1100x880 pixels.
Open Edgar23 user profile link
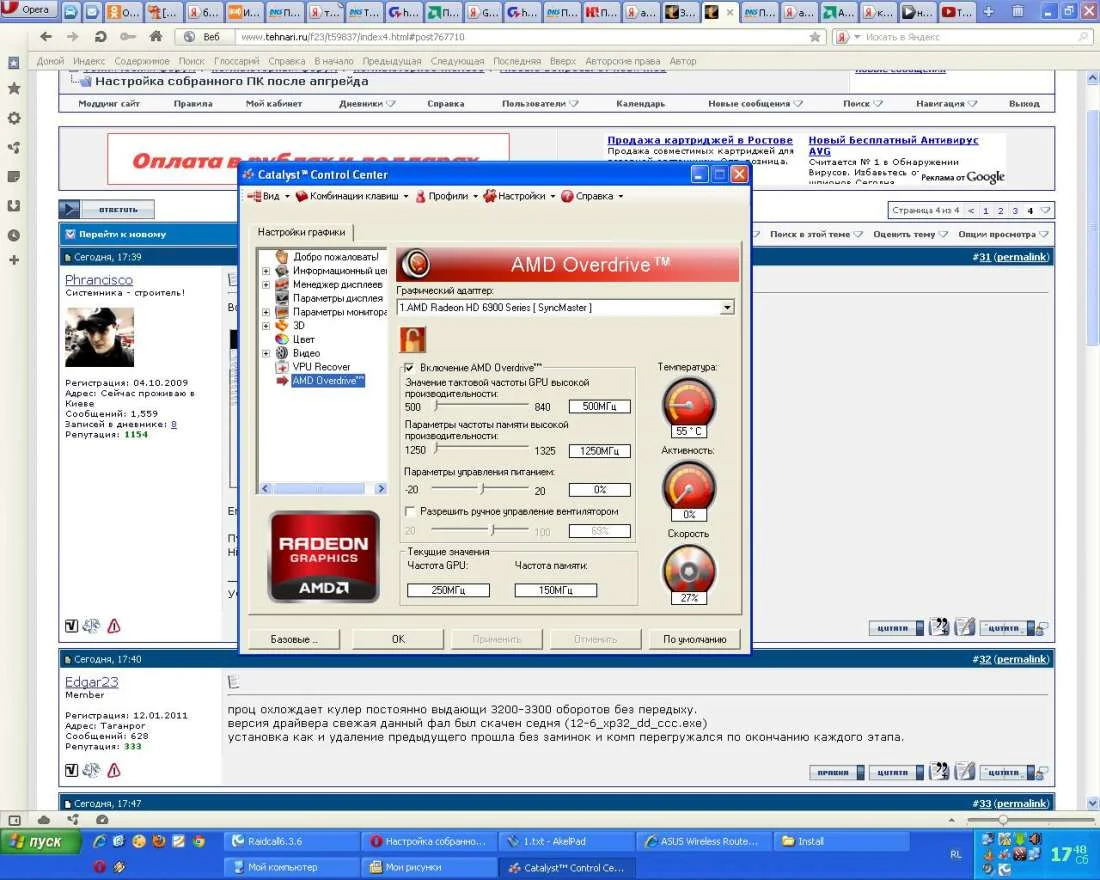click(x=92, y=681)
